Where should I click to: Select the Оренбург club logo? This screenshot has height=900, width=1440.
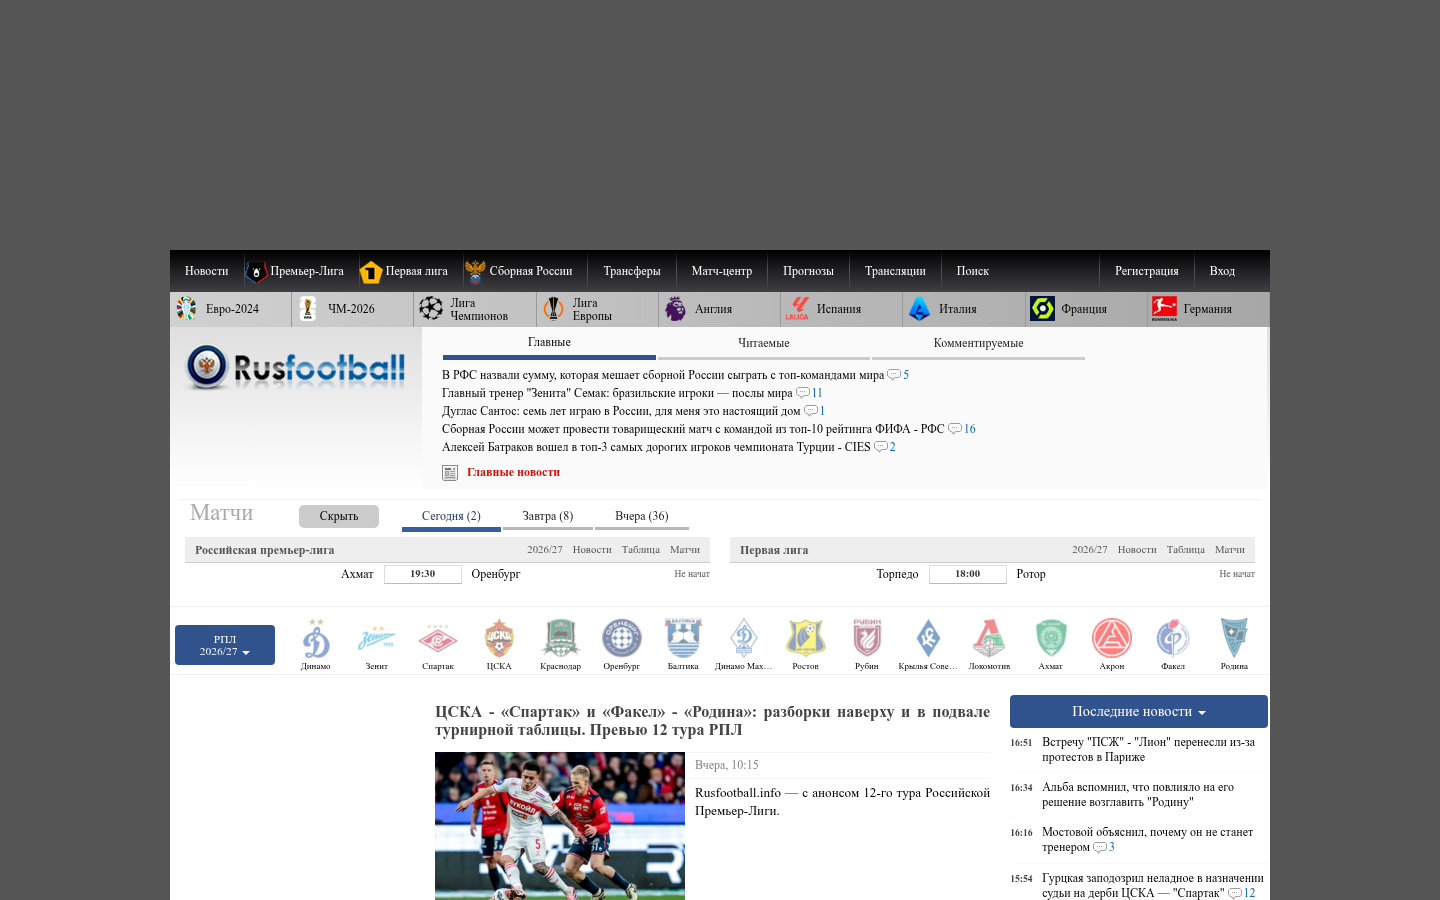621,638
